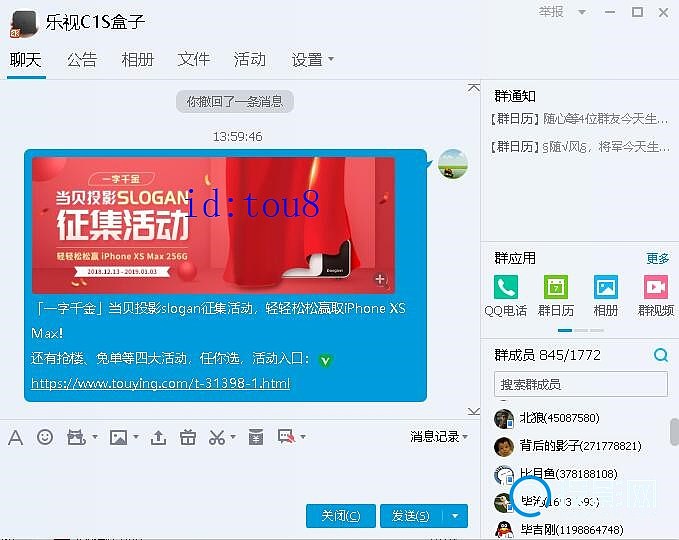Select member 北狼(45087580)

(x=559, y=418)
